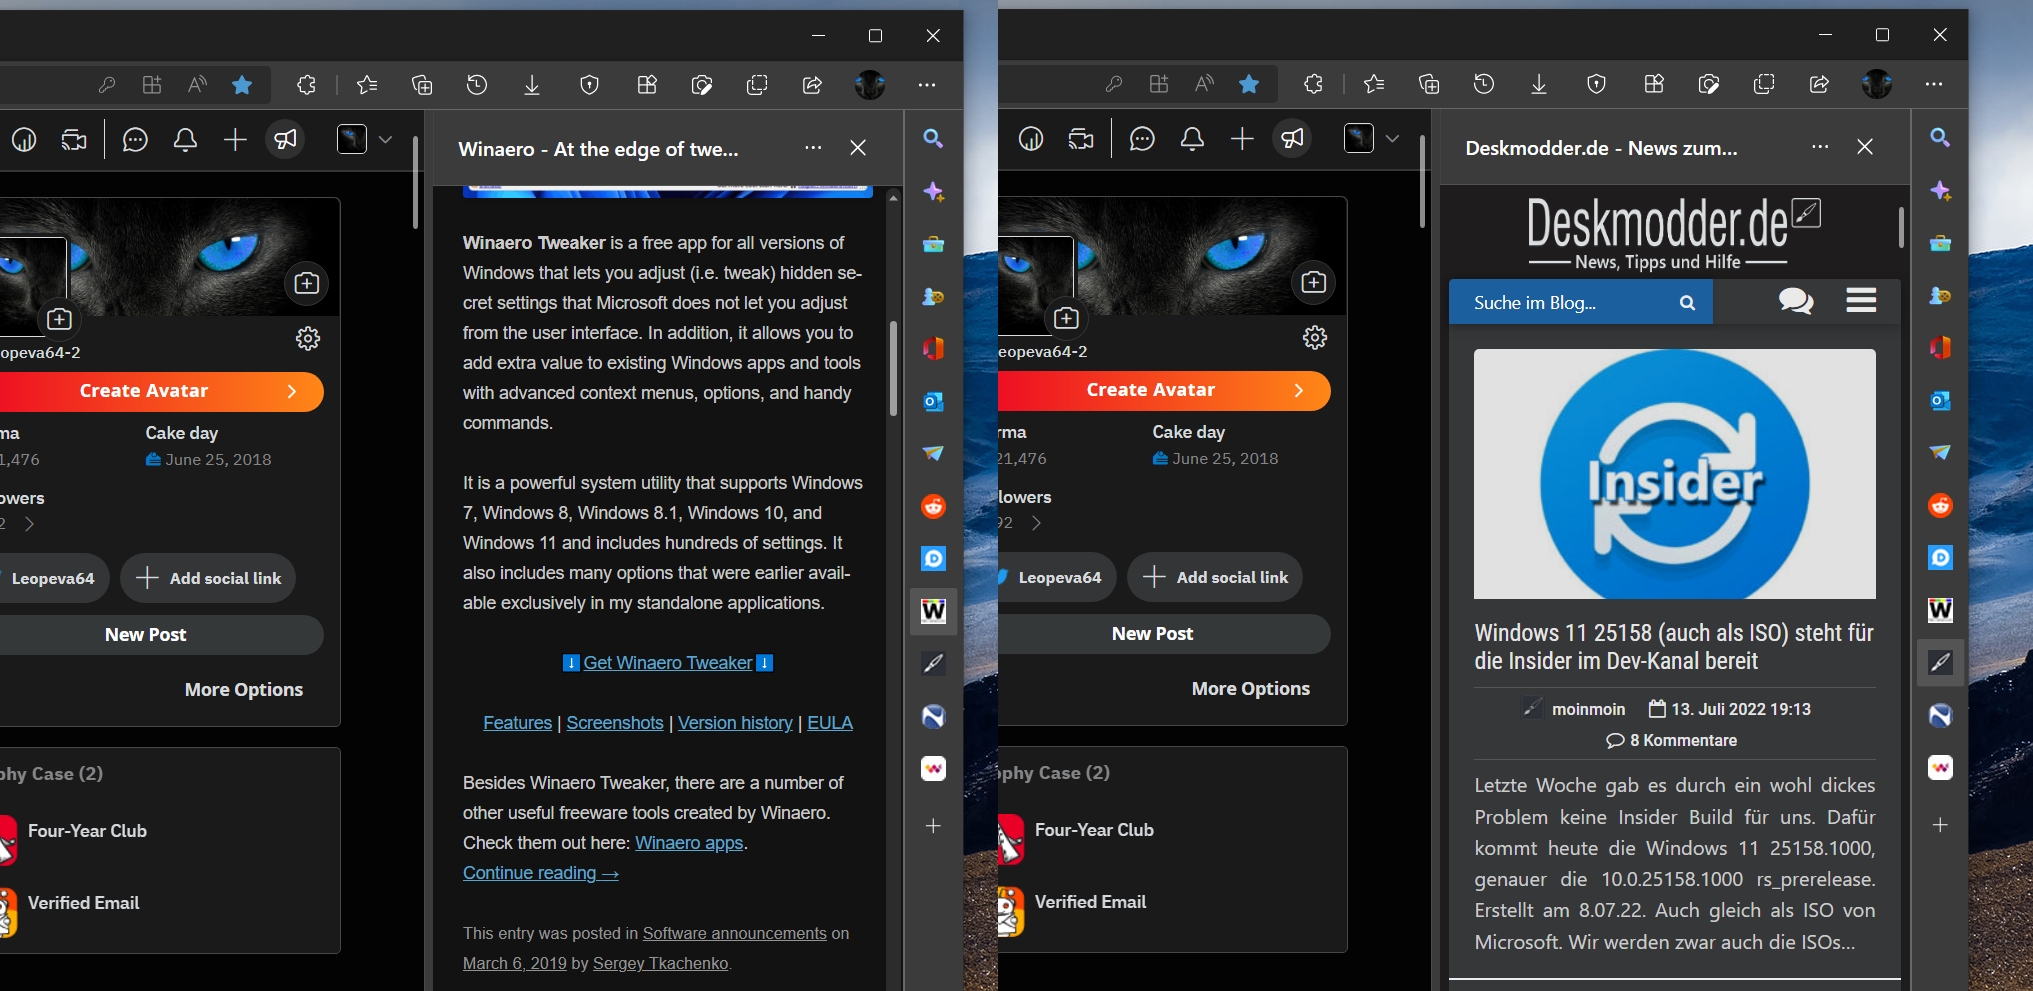Close the Winaero side panel
Image resolution: width=2033 pixels, height=991 pixels.
pyautogui.click(x=858, y=148)
